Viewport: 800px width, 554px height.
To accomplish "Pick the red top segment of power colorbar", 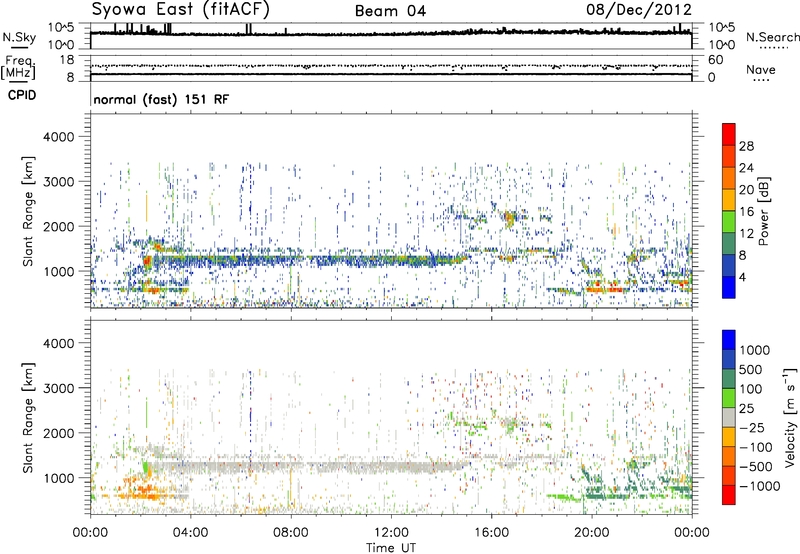I will [729, 135].
